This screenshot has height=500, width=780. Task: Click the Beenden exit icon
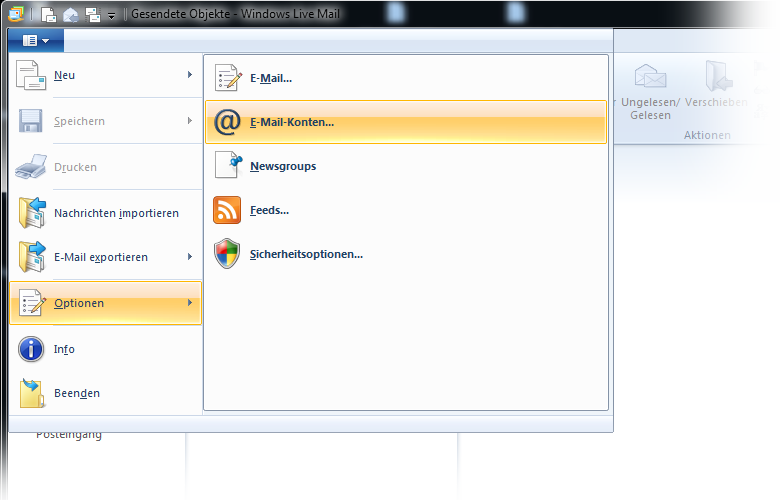click(x=32, y=393)
